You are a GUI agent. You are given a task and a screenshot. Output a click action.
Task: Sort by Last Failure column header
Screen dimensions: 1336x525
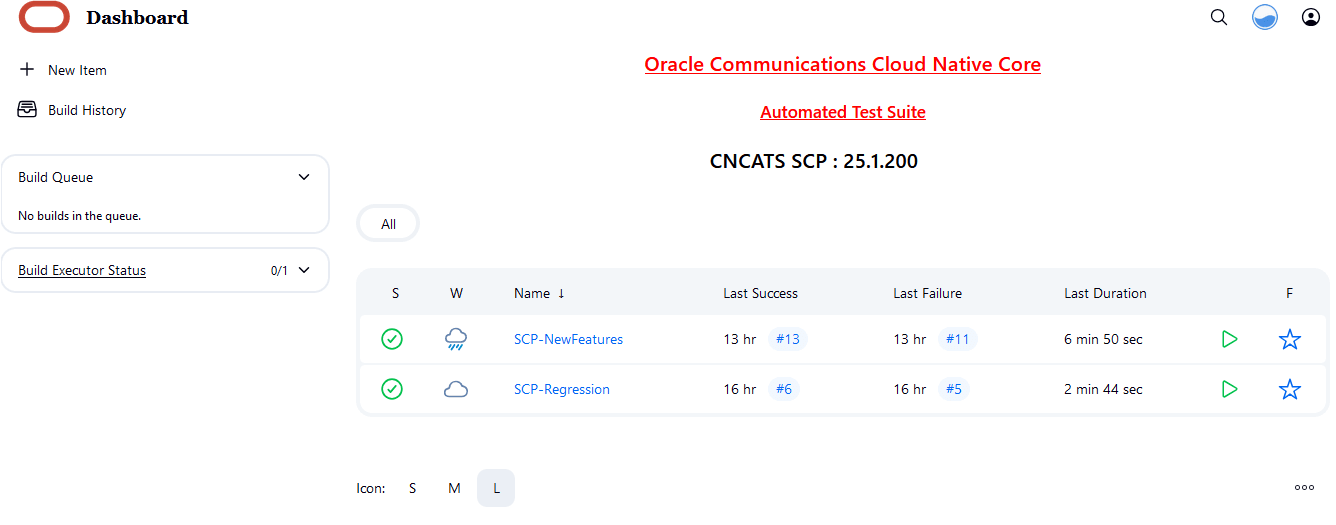(x=928, y=293)
